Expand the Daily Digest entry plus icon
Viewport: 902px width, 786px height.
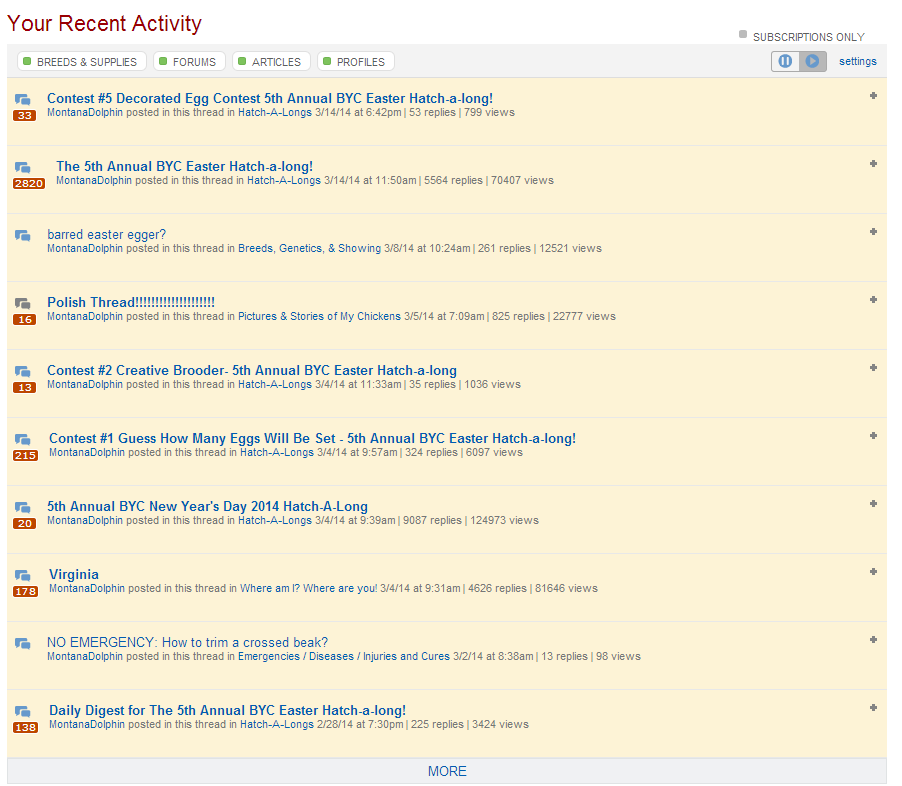pos(873,708)
